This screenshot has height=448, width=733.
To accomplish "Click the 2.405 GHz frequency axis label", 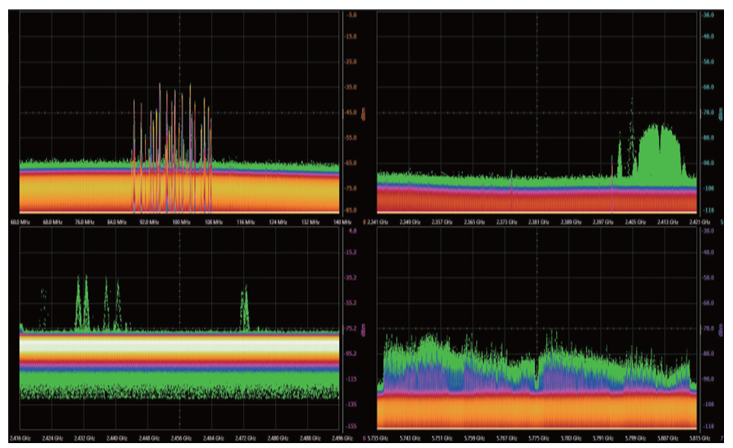I will [x=635, y=222].
